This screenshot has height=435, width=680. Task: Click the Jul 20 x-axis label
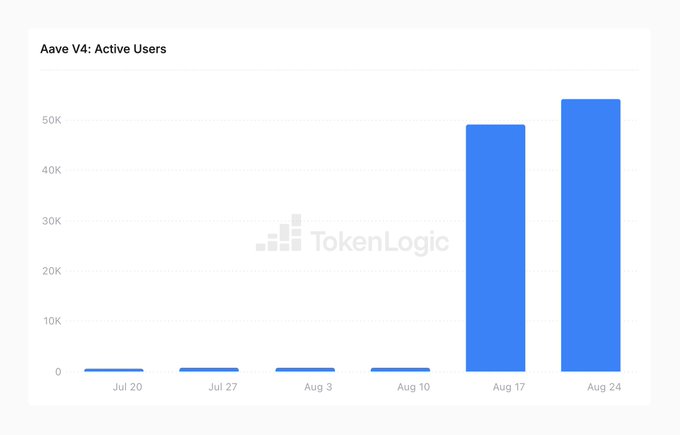128,387
